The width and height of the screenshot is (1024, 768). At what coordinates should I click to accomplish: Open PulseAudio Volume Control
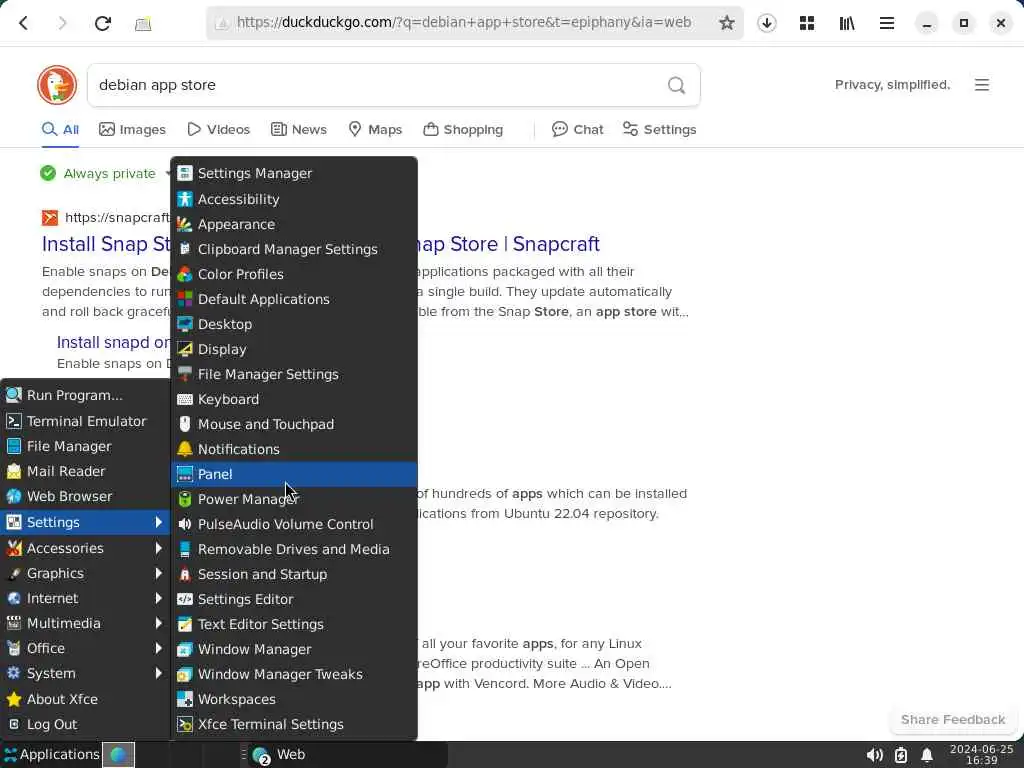click(x=294, y=524)
